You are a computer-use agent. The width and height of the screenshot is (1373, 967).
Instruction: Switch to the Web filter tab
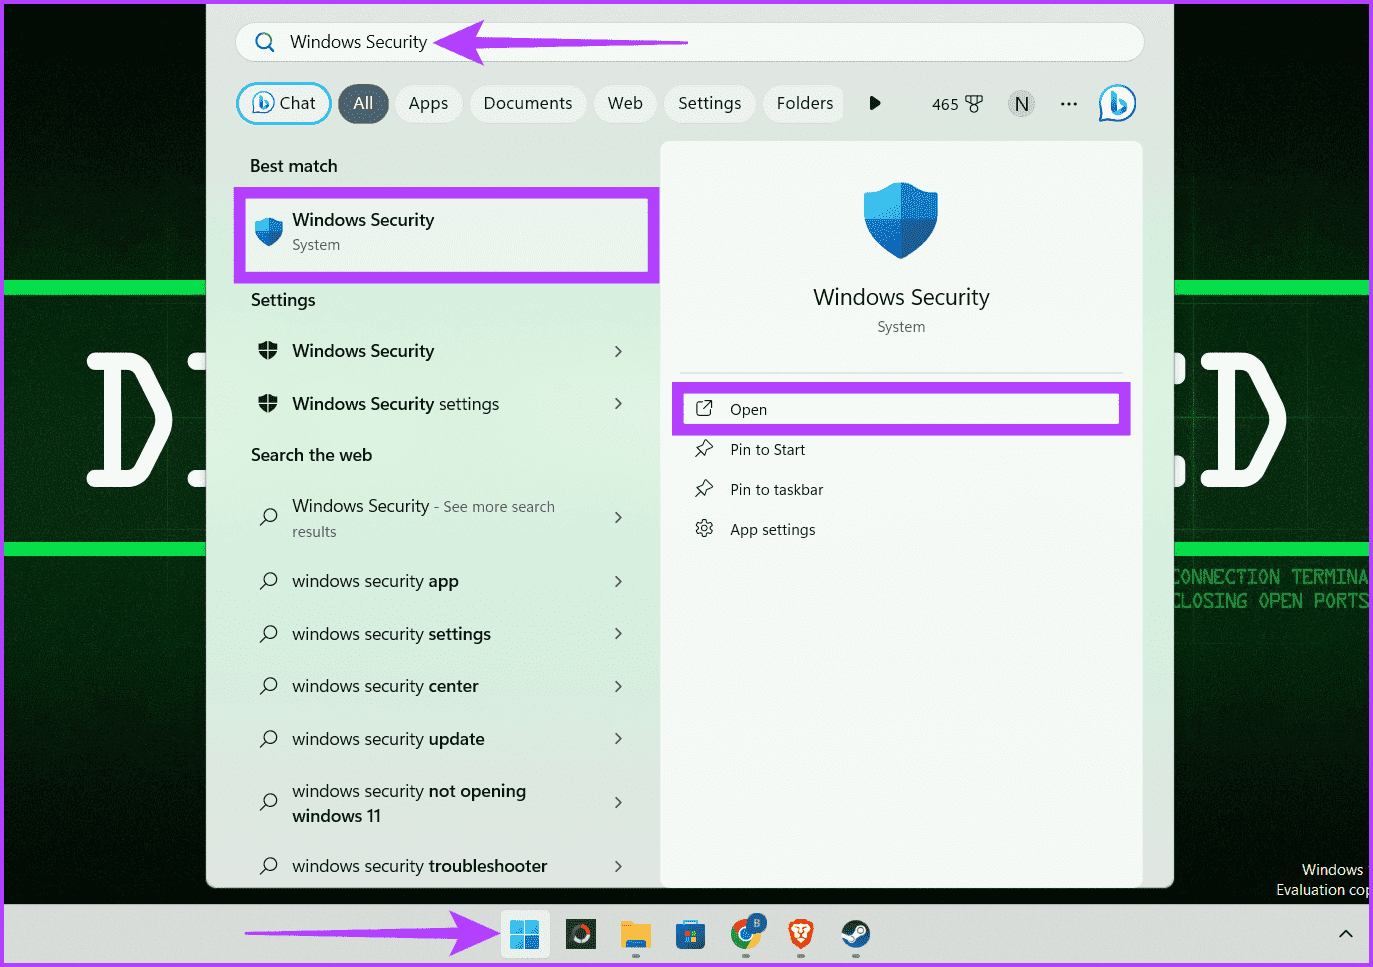click(x=625, y=103)
